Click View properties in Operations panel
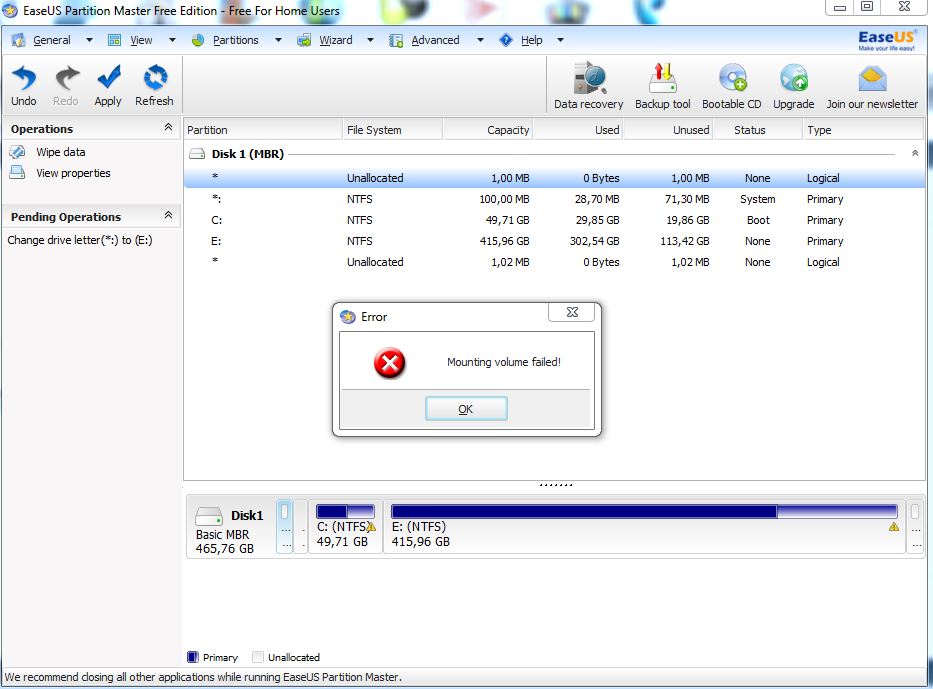933x689 pixels. [73, 173]
